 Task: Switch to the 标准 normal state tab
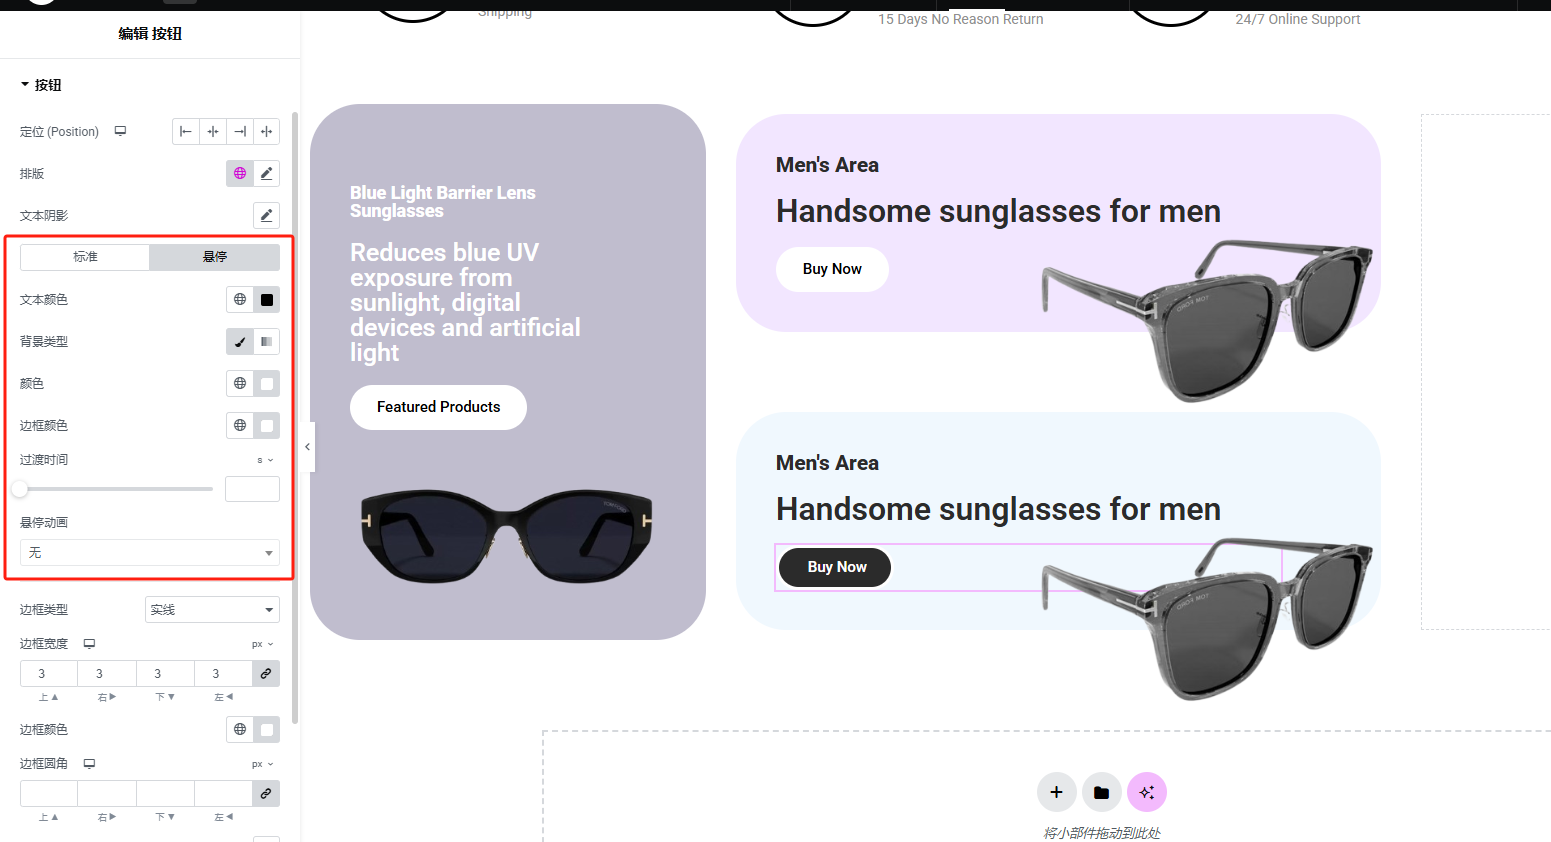point(85,257)
